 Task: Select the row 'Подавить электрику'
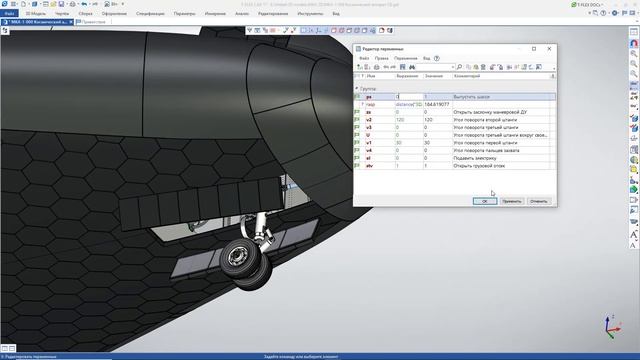(x=455, y=158)
